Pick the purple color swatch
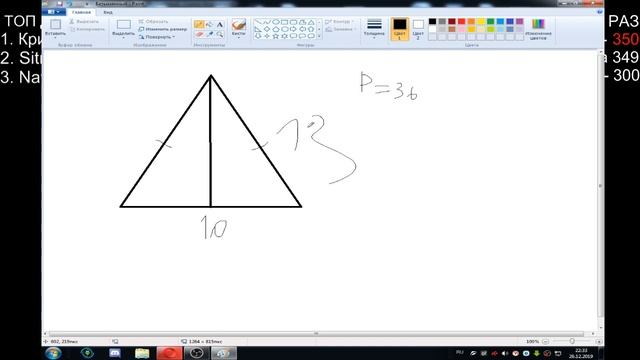Image resolution: width=640 pixels, height=360 pixels. click(520, 22)
